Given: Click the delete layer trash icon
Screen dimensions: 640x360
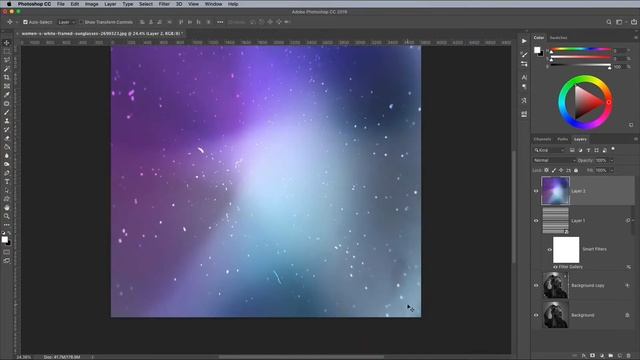Looking at the screenshot, I should (x=629, y=356).
